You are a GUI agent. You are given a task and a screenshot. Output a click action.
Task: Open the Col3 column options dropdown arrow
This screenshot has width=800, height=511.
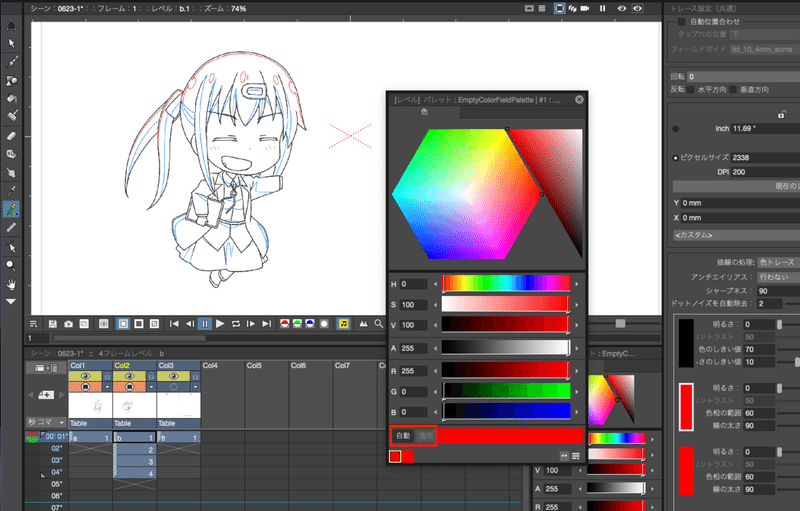click(195, 387)
